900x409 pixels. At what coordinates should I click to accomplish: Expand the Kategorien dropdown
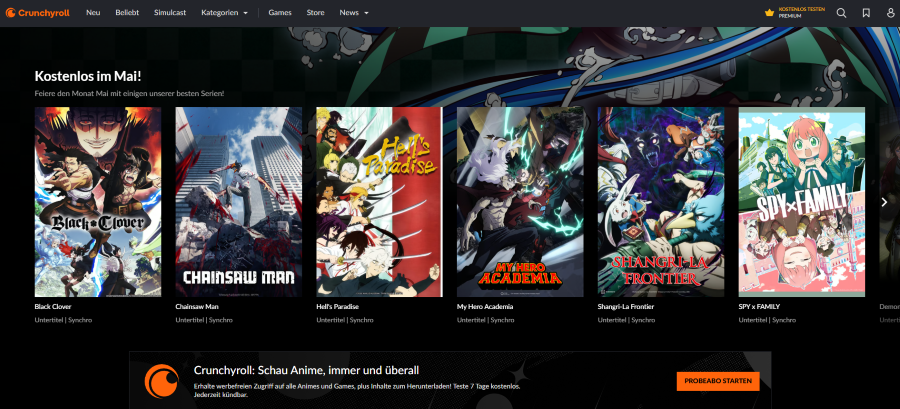tap(224, 13)
